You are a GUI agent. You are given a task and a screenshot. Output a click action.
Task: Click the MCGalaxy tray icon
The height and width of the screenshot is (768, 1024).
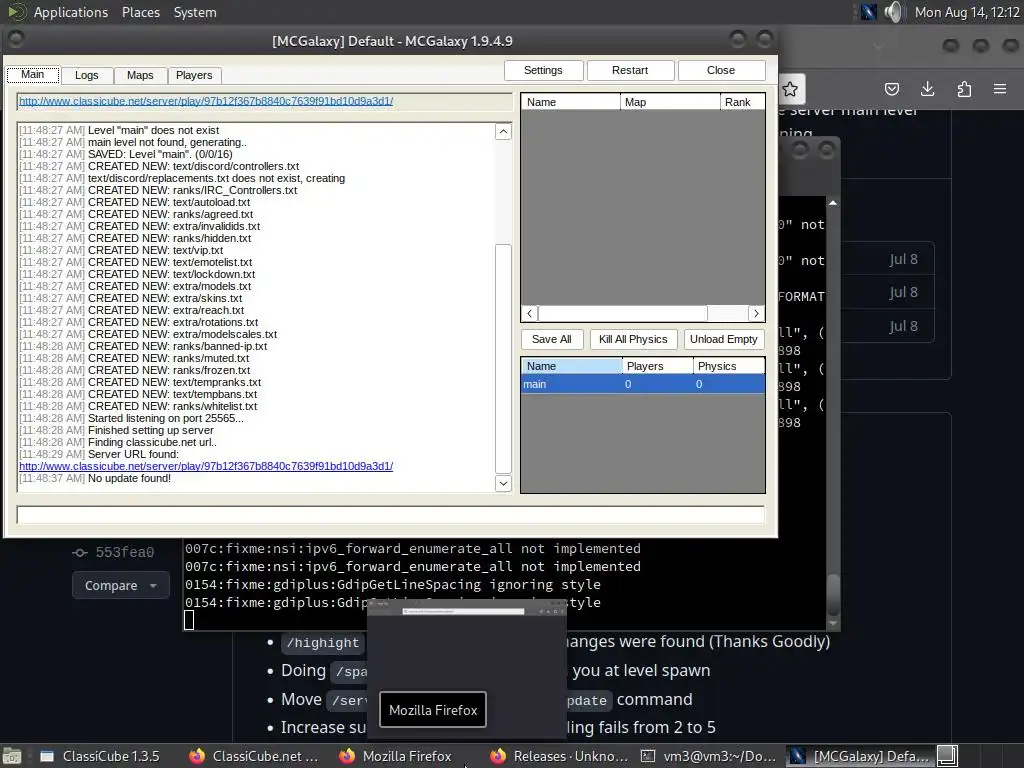pyautogui.click(x=869, y=12)
